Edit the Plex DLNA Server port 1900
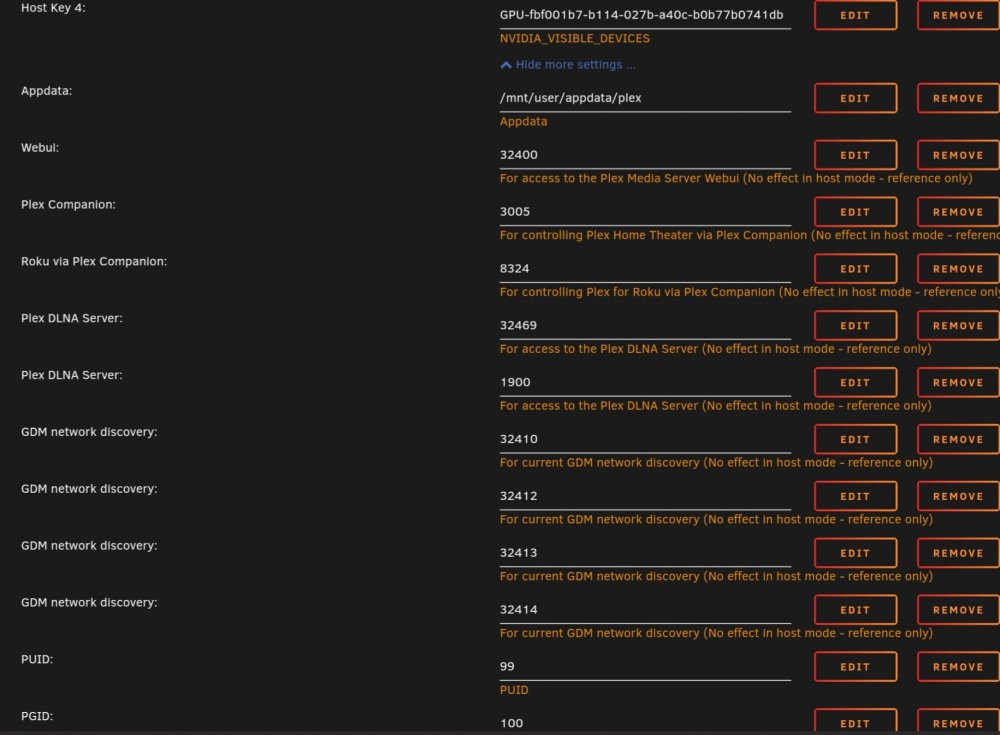This screenshot has height=735, width=1000. coord(855,382)
